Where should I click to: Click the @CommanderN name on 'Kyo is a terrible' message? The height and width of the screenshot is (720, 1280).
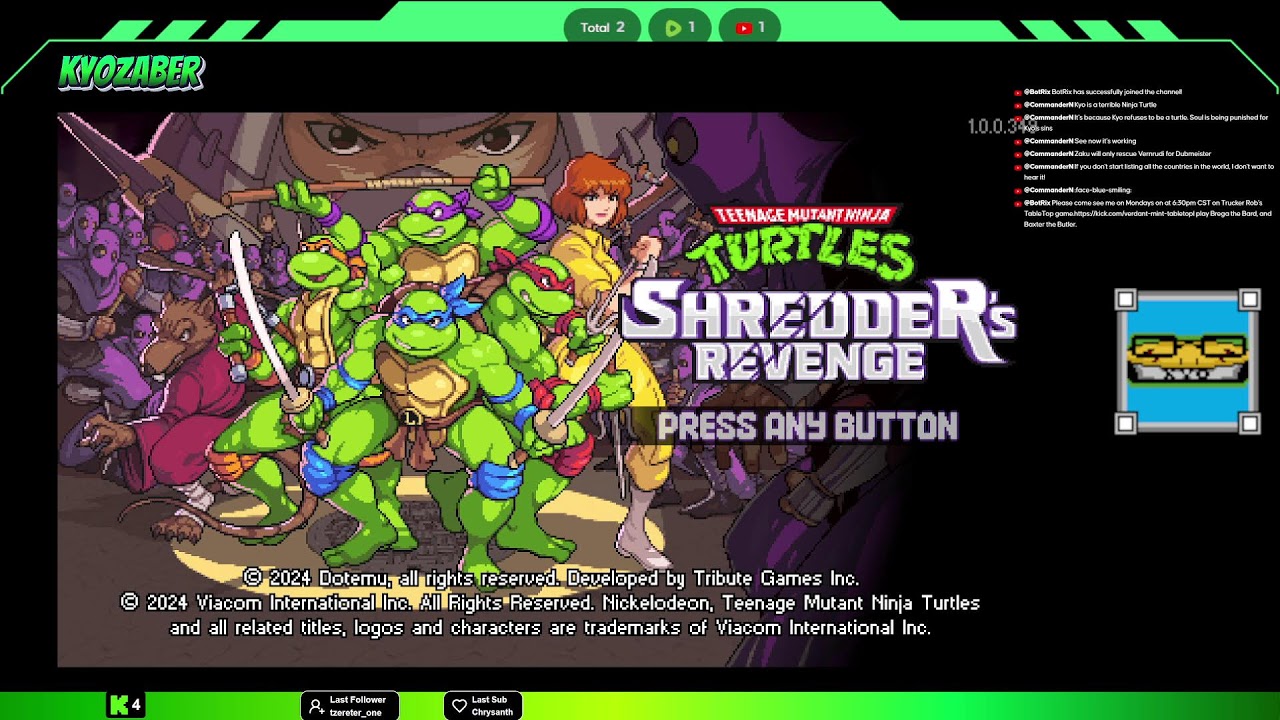pos(1048,105)
